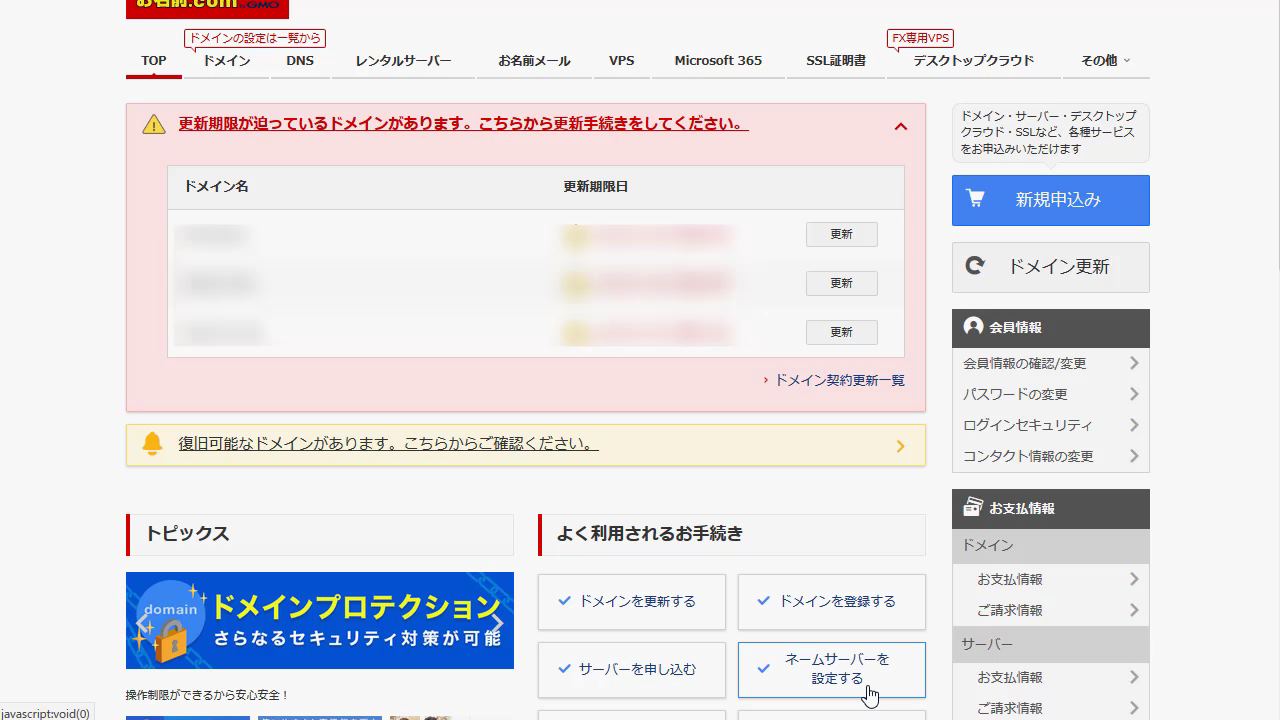Open the ドメイン契約更新一覧 link

(x=839, y=380)
